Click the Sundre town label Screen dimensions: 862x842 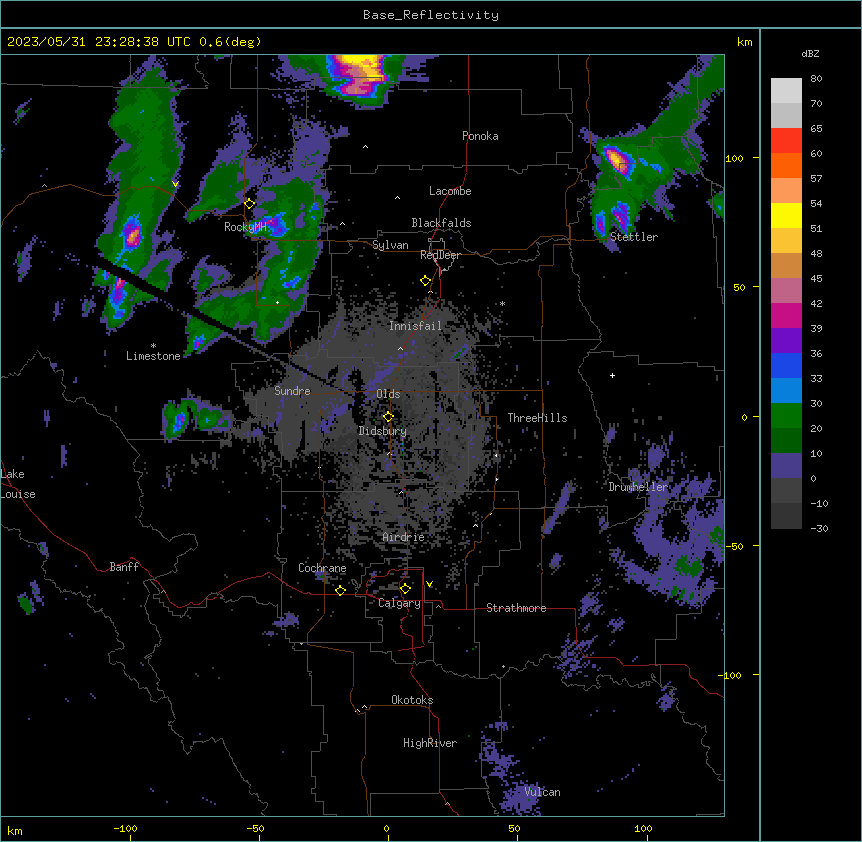(x=292, y=391)
